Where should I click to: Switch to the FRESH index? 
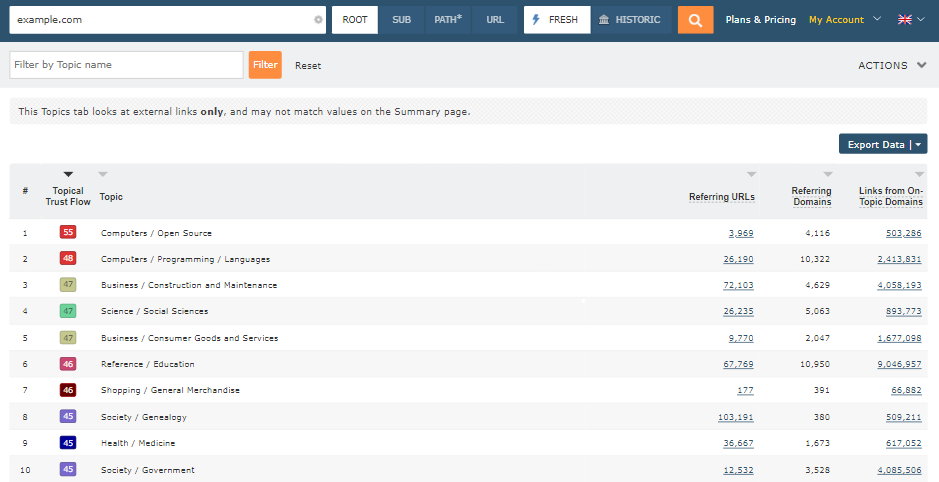point(555,19)
